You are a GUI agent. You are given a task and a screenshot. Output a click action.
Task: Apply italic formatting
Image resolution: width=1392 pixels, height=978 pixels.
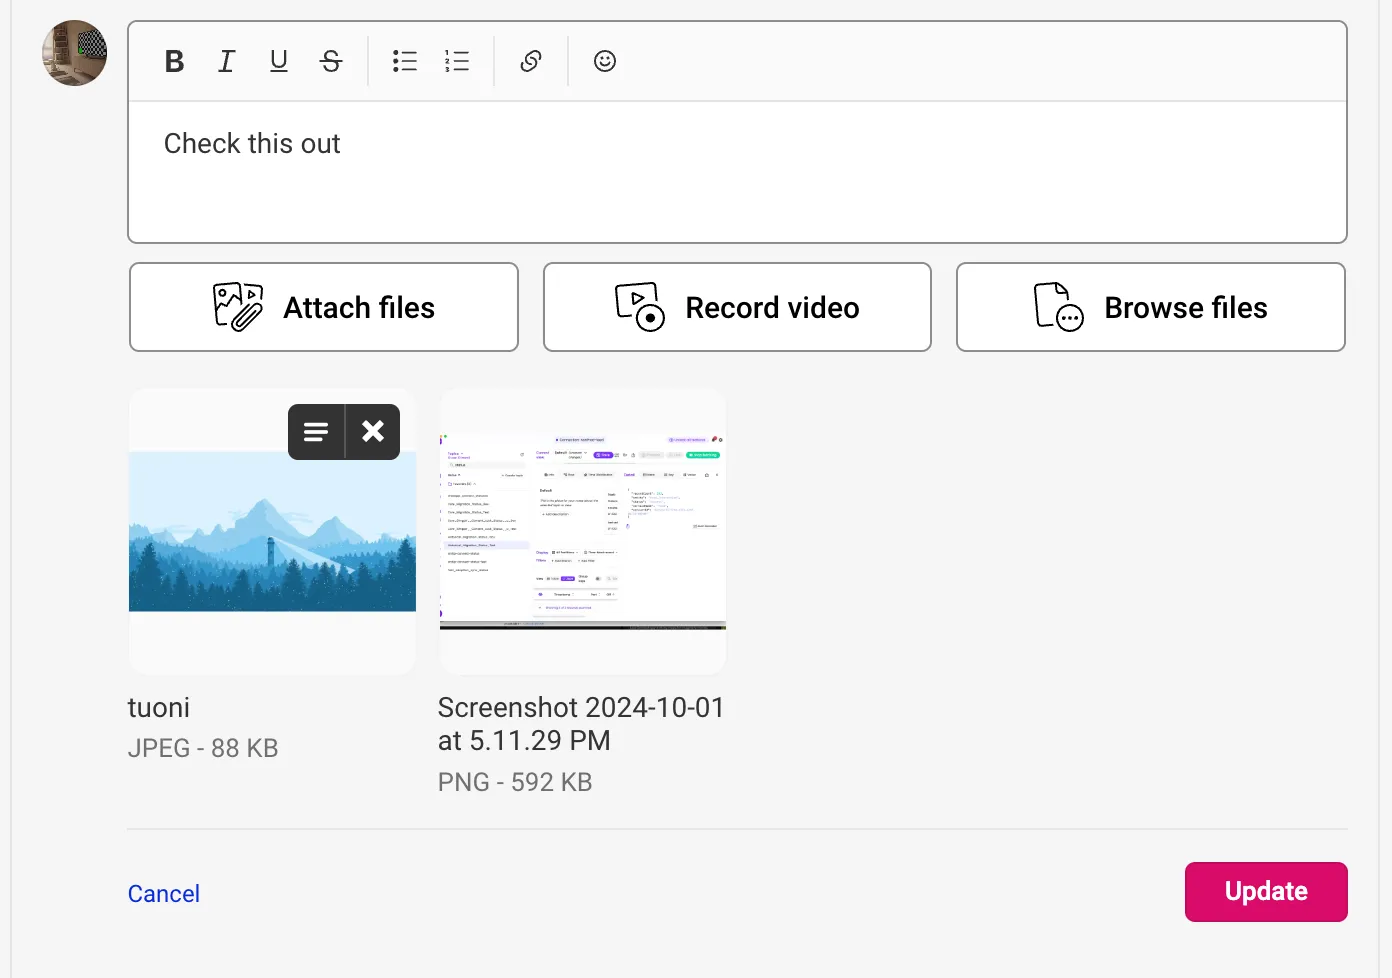click(227, 62)
